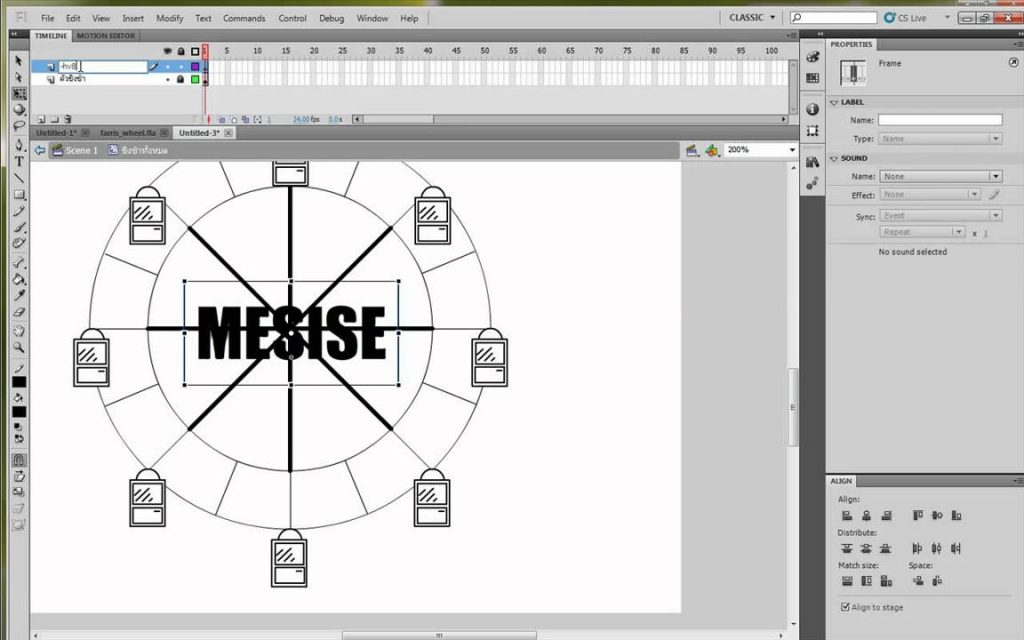Viewport: 1024px width, 640px height.
Task: Switch to farris_wheel.fla document tab
Action: [x=128, y=133]
